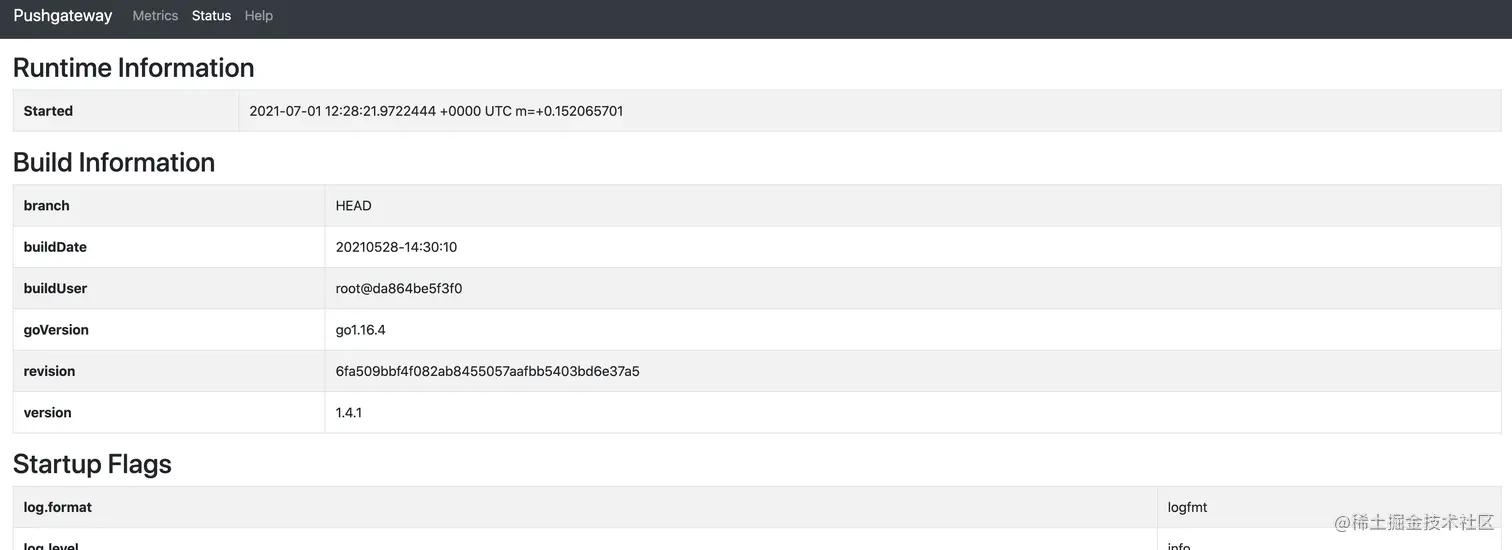Click the Build Information heading
Image resolution: width=1512 pixels, height=550 pixels.
pyautogui.click(x=114, y=163)
